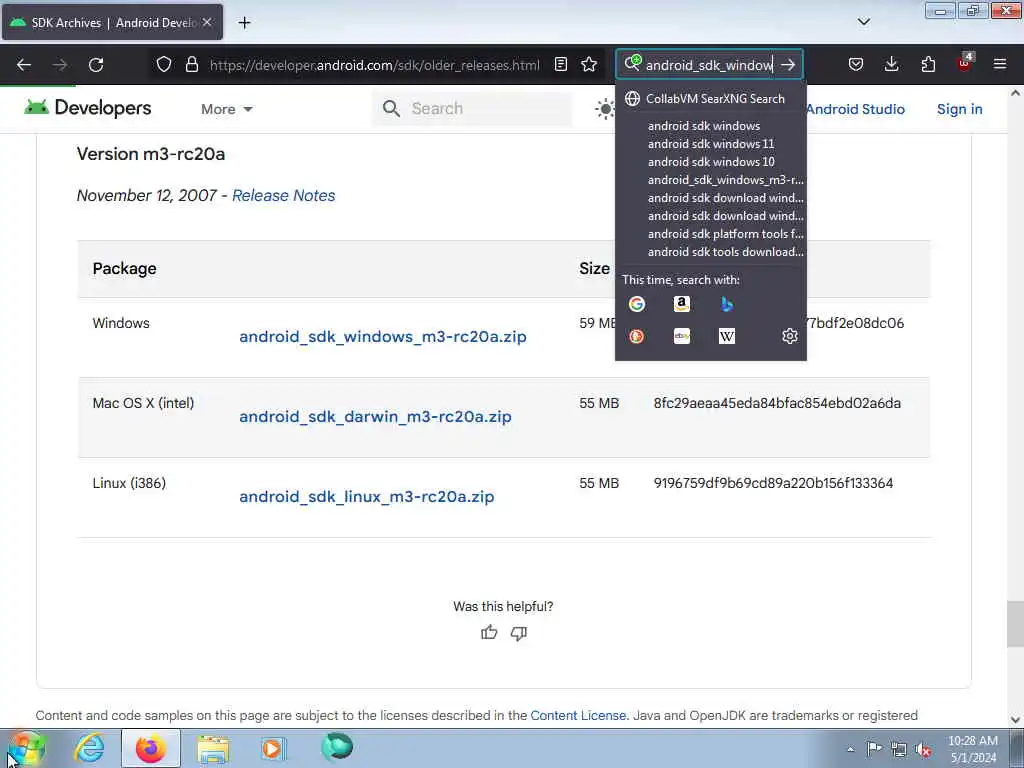Submit search with the arrow button
The height and width of the screenshot is (768, 1024).
point(788,65)
